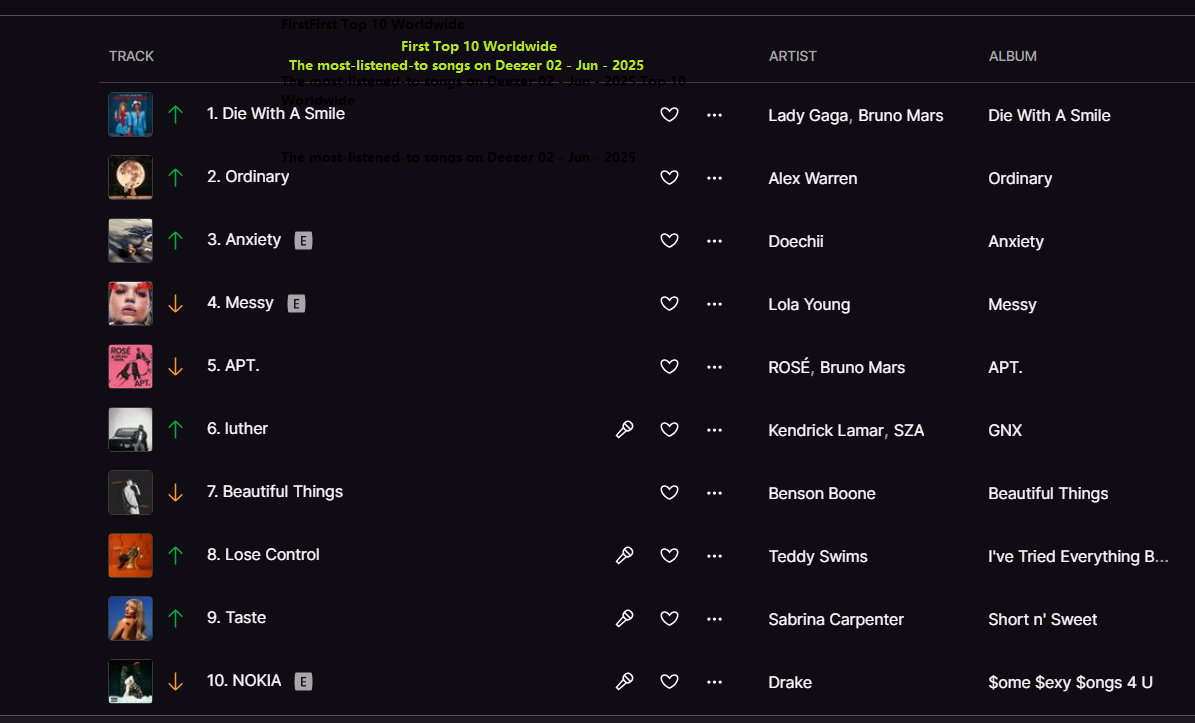This screenshot has height=723, width=1195.
Task: Click the microphone lyrics icon on Taste
Action: pyautogui.click(x=624, y=619)
